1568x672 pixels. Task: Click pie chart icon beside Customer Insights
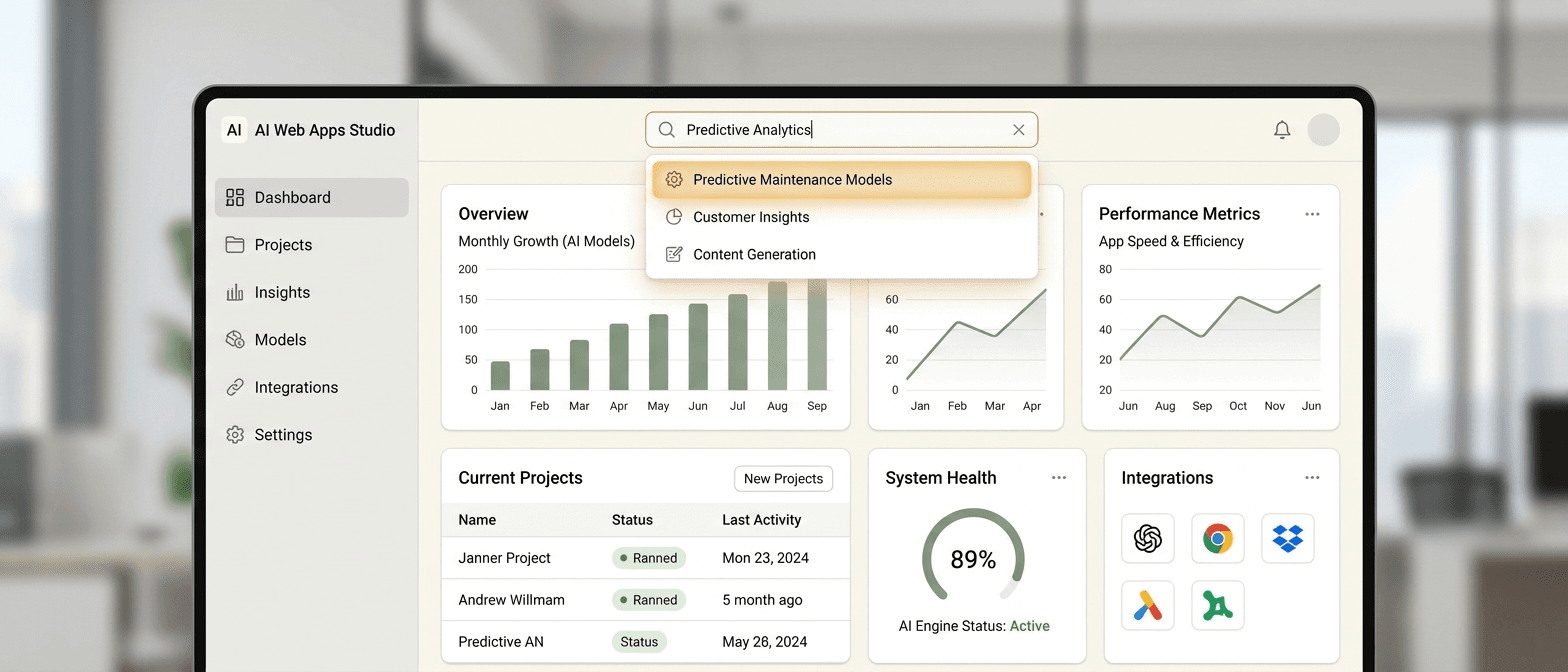[x=674, y=217]
